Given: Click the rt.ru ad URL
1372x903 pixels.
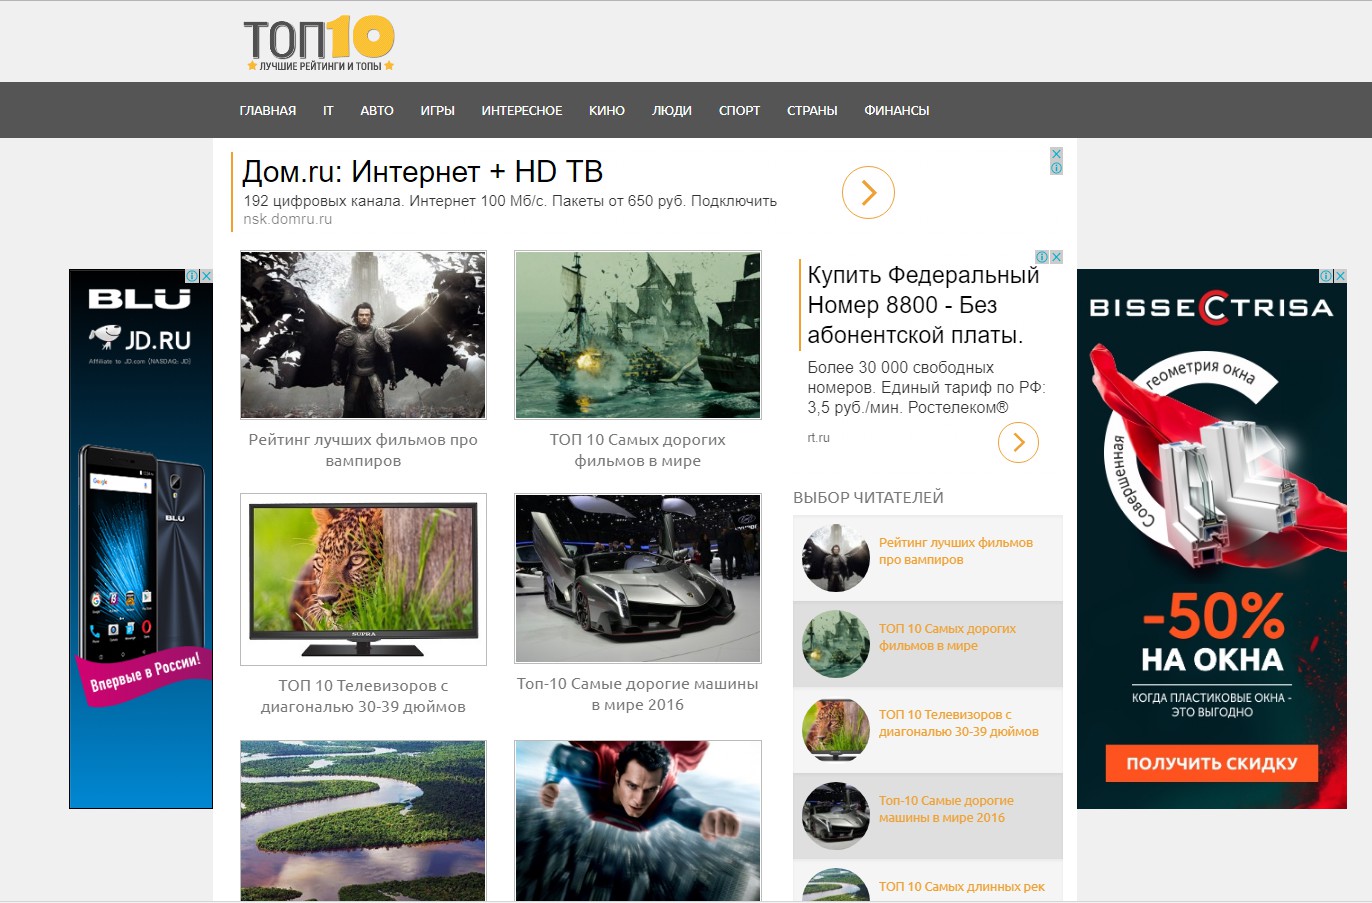Looking at the screenshot, I should pyautogui.click(x=818, y=438).
